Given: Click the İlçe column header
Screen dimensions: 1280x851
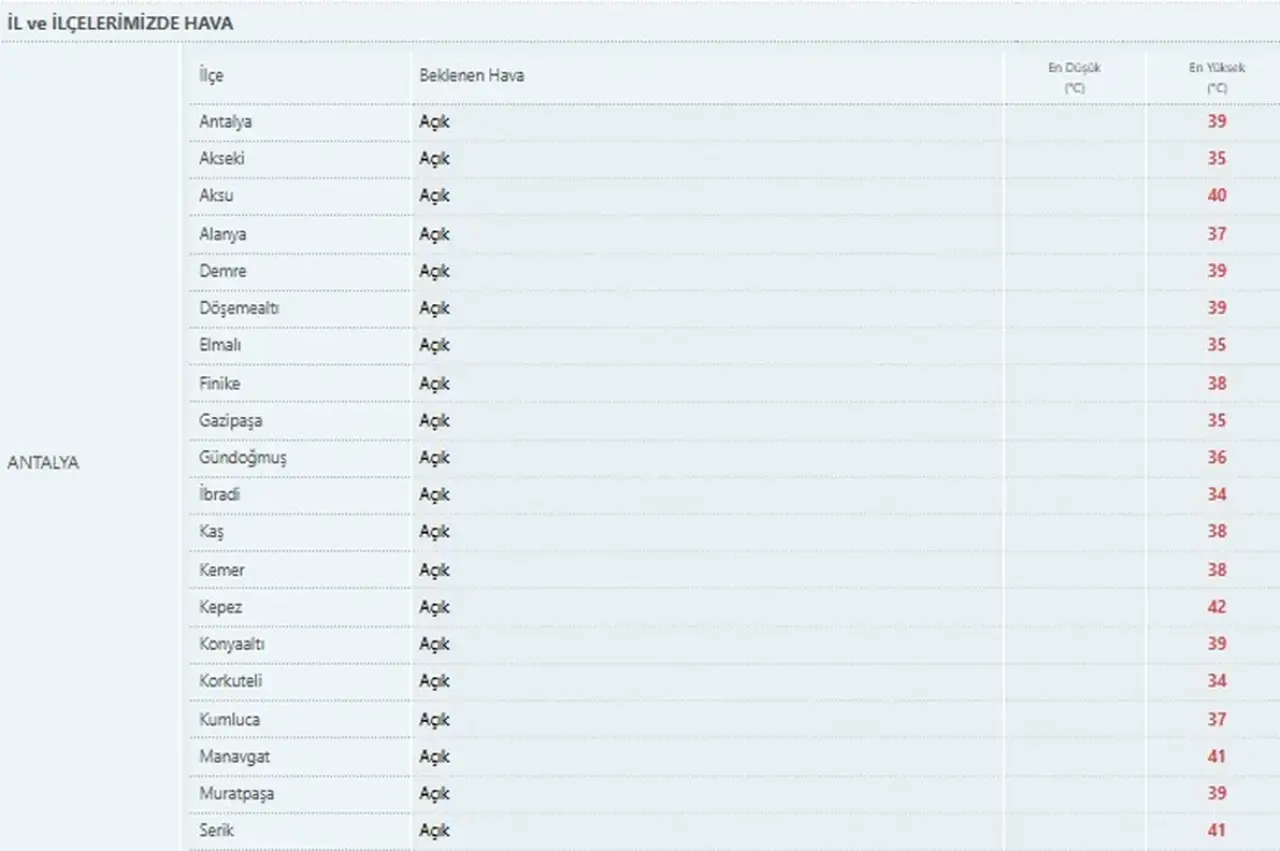Looking at the screenshot, I should point(210,76).
